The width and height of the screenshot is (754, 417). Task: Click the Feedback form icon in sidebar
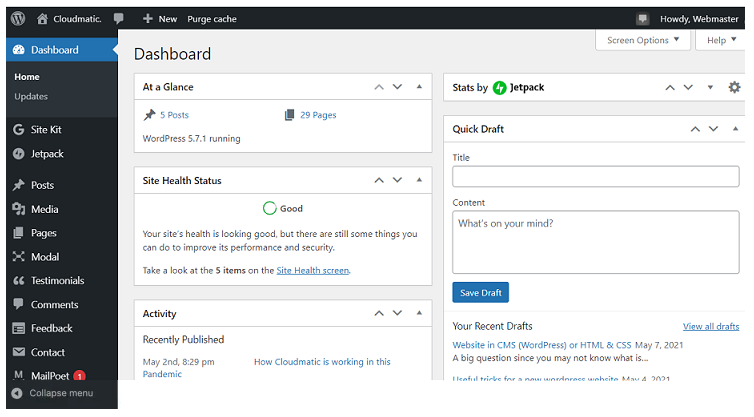(x=19, y=329)
